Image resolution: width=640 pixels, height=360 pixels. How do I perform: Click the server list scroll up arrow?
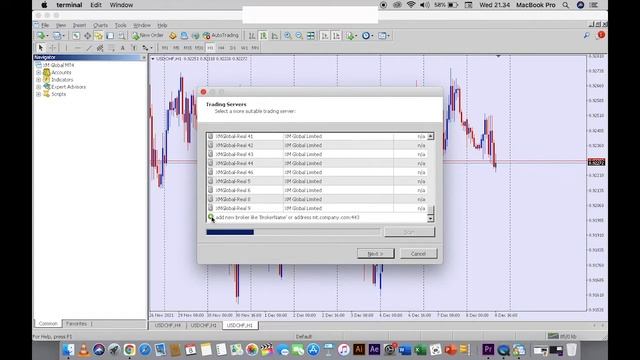click(430, 136)
